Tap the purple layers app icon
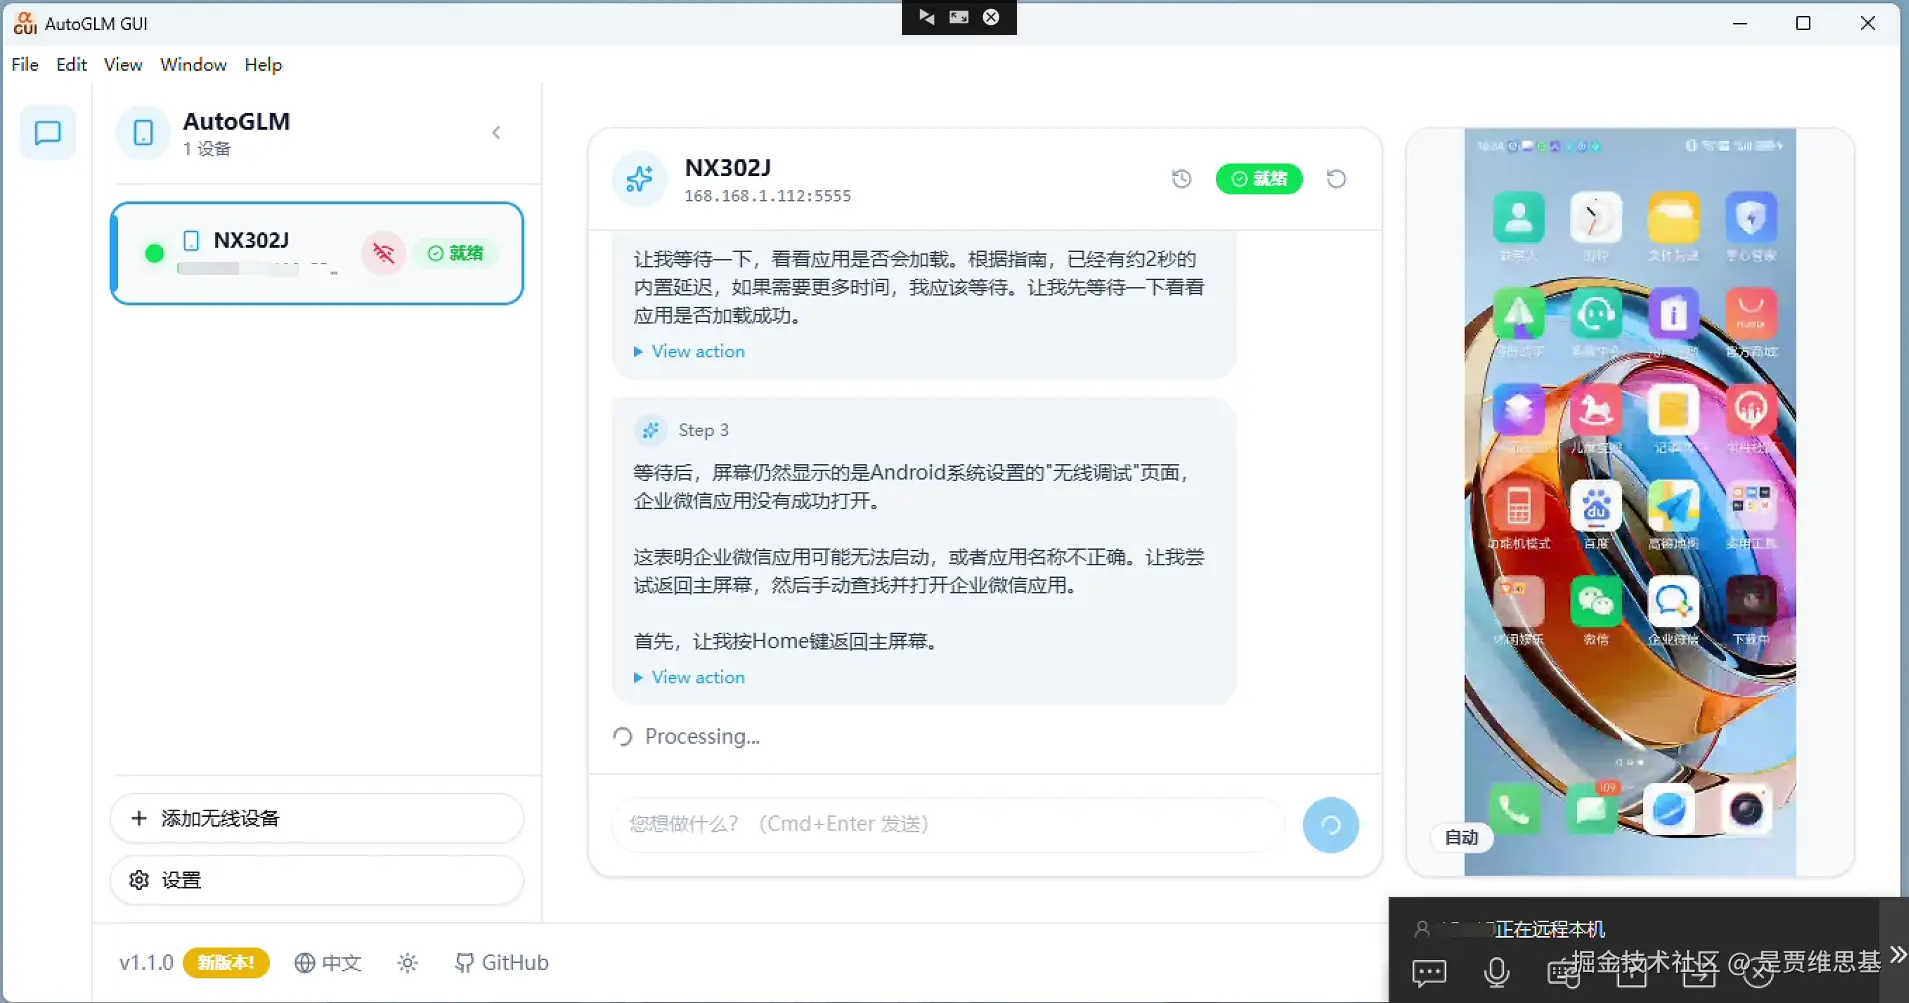1909x1003 pixels. [1518, 410]
